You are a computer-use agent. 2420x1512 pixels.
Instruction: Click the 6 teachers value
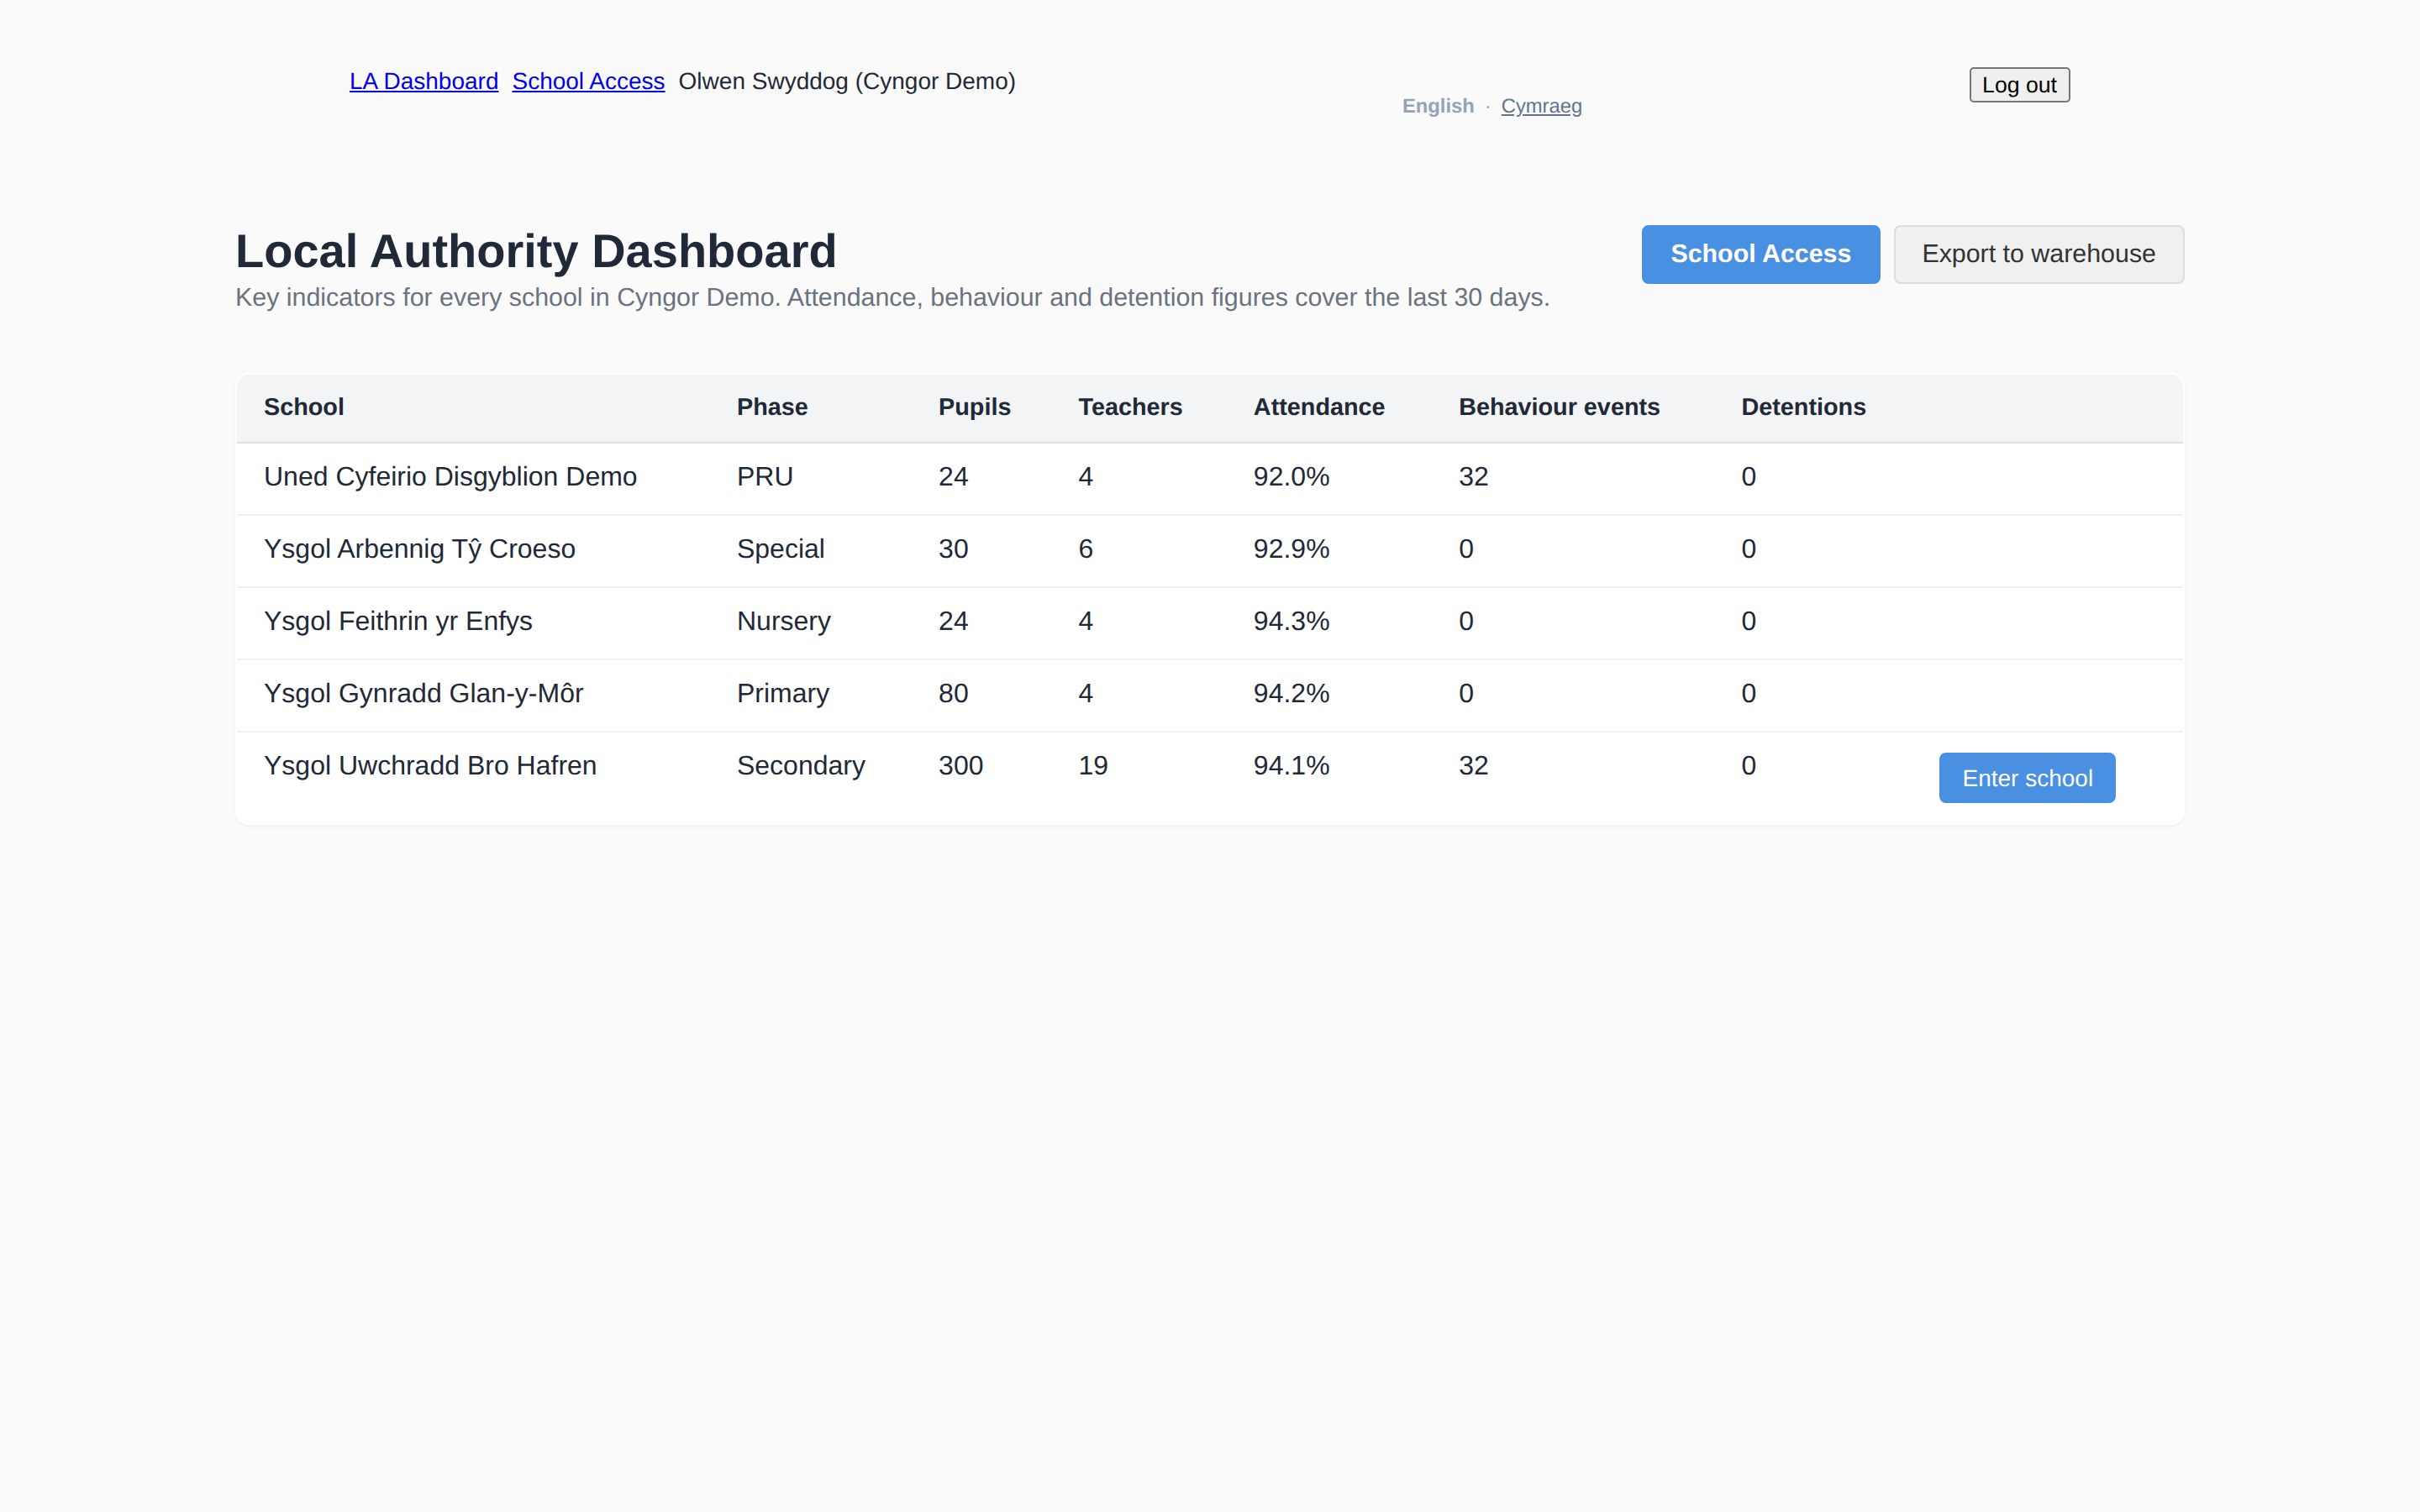1086,549
